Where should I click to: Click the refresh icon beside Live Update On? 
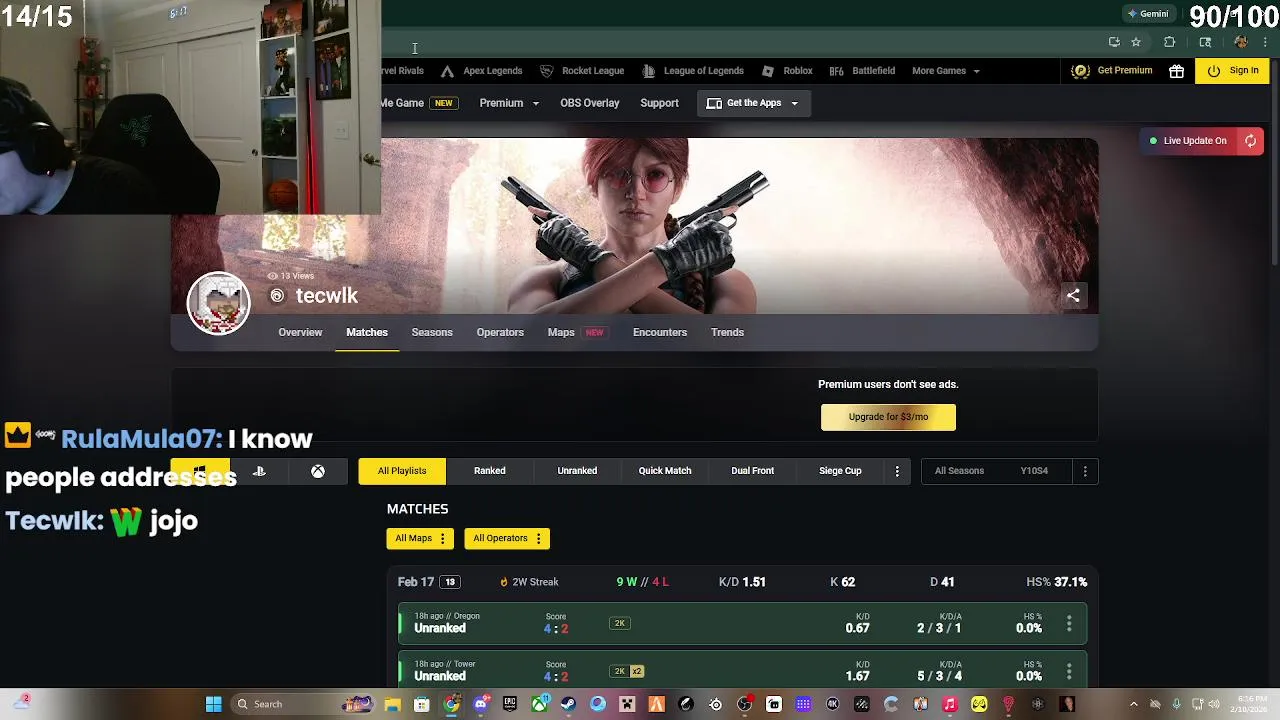(x=1250, y=141)
